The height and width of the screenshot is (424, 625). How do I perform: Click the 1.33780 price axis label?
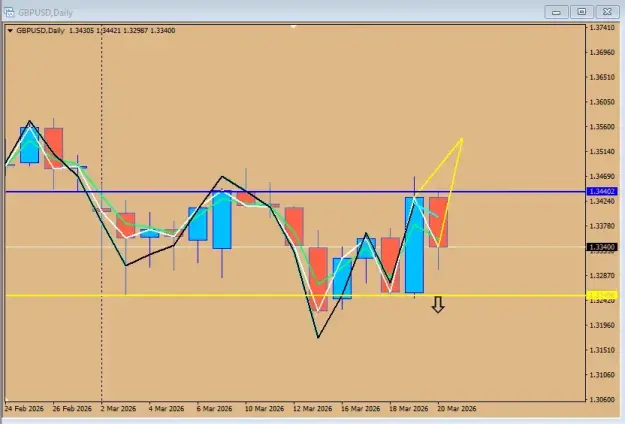coord(602,226)
